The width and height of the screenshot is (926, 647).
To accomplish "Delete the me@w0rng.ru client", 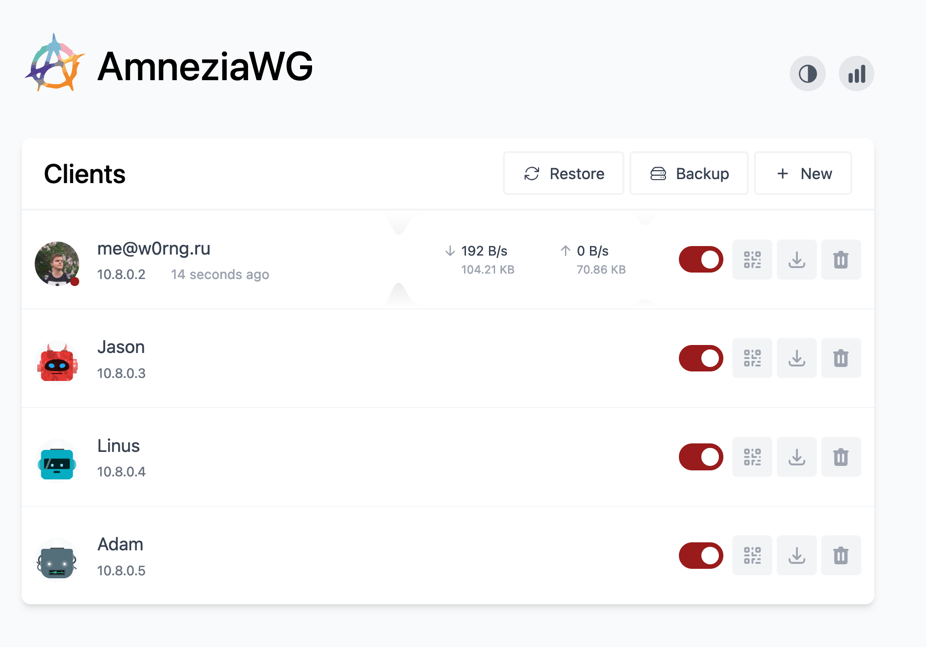I will [841, 260].
